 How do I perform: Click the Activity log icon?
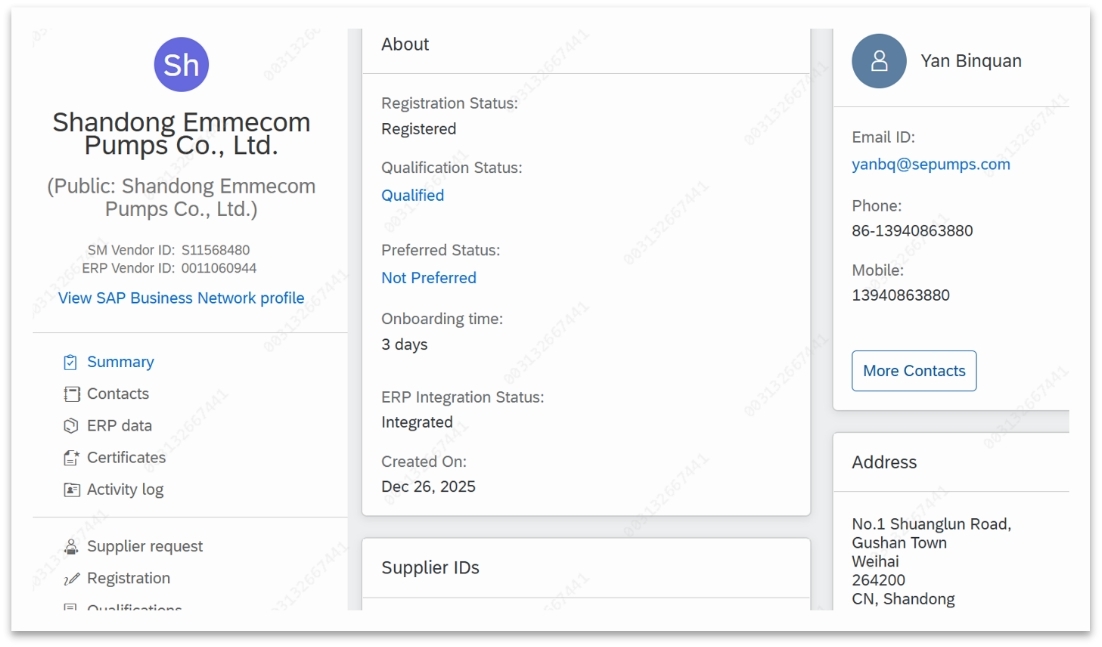(71, 490)
